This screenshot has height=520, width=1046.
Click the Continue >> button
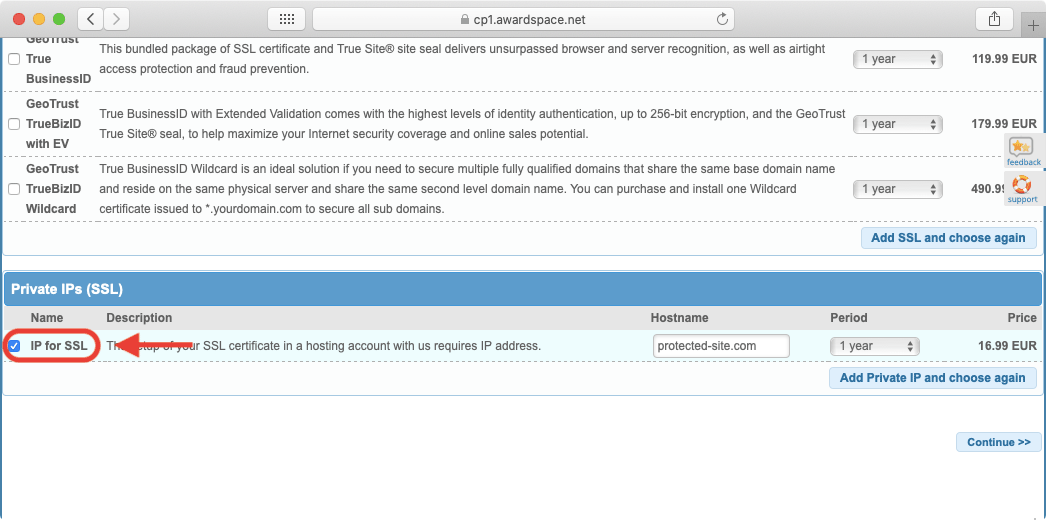tap(998, 442)
